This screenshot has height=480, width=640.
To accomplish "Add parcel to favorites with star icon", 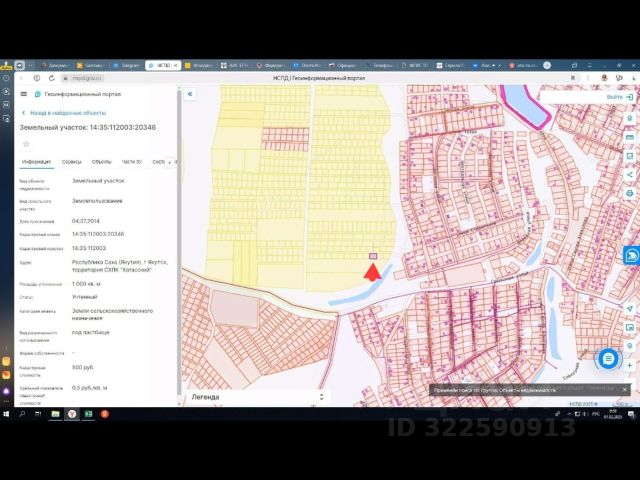I will 26,144.
